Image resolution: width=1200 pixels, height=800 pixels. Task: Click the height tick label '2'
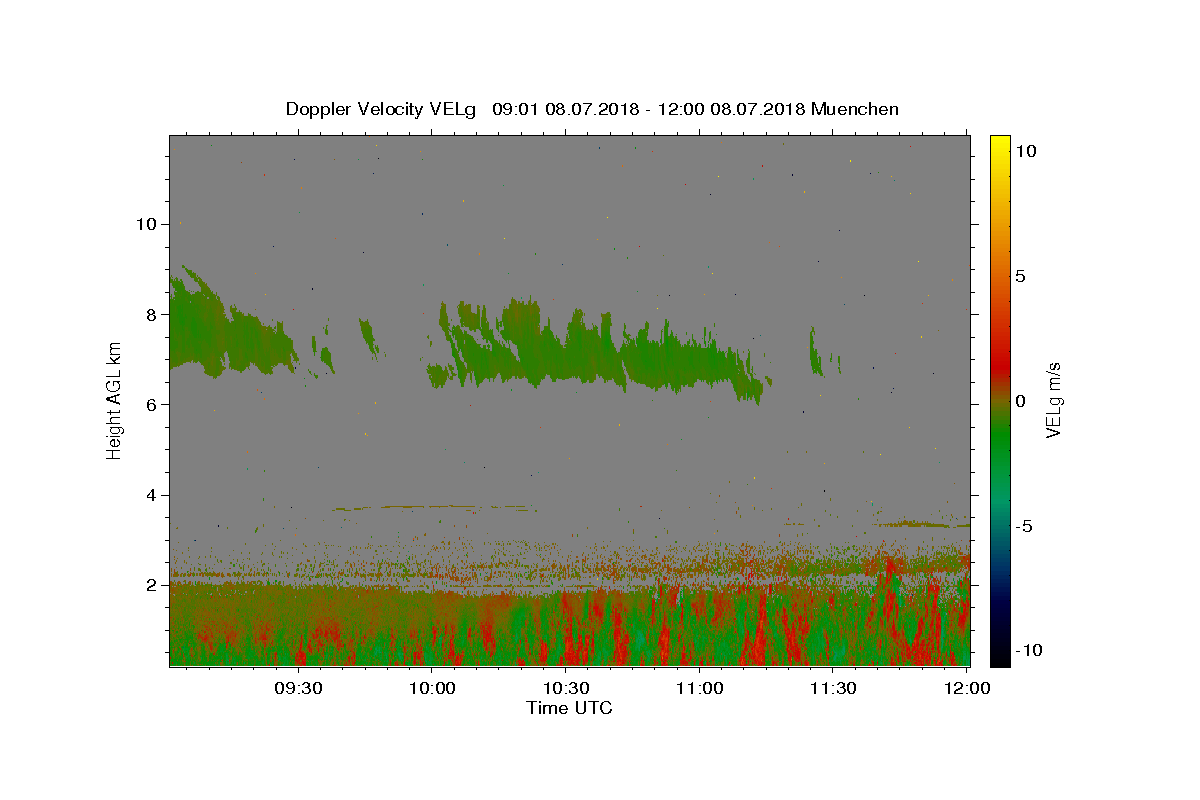pyautogui.click(x=151, y=585)
